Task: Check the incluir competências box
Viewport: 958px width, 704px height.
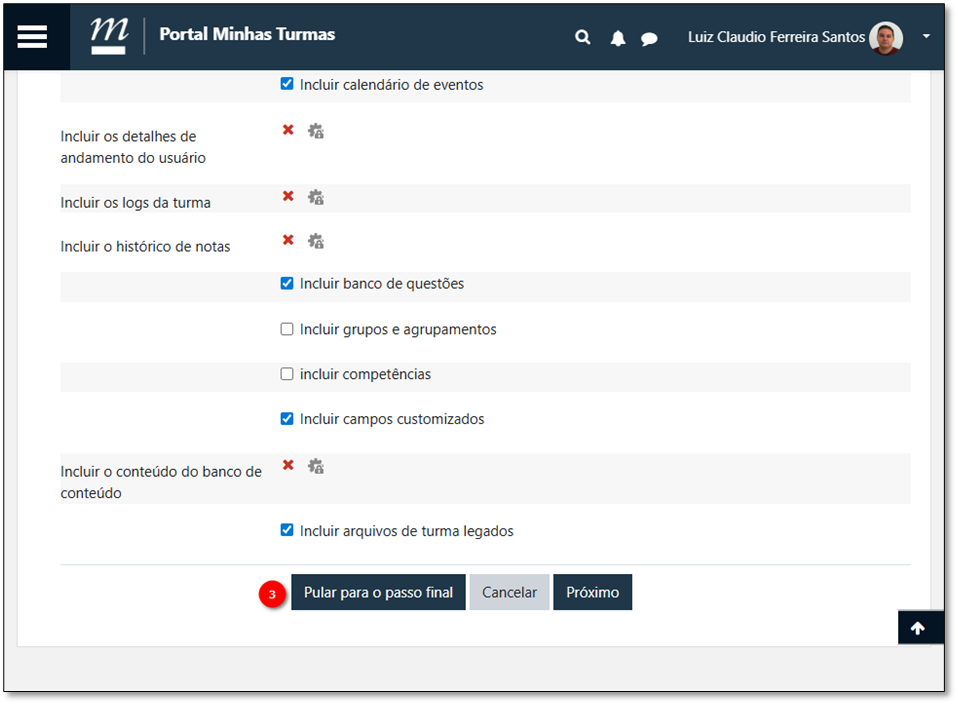Action: 287,374
